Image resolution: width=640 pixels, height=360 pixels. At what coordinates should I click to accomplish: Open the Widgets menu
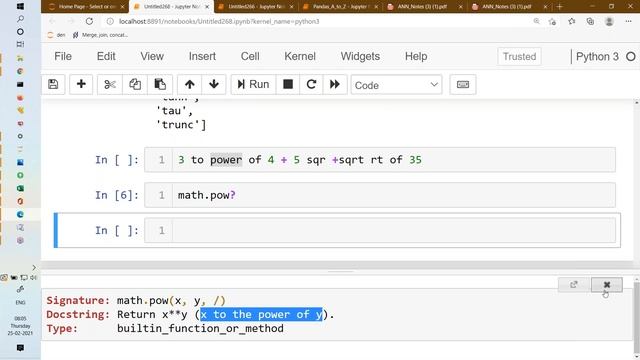(360, 56)
